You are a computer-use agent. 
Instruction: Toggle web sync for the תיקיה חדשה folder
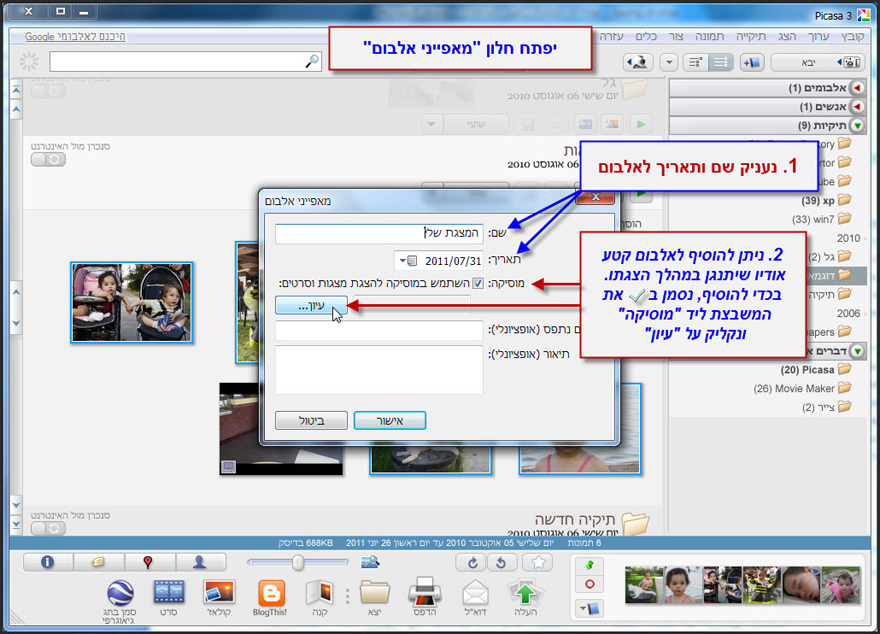click(48, 528)
